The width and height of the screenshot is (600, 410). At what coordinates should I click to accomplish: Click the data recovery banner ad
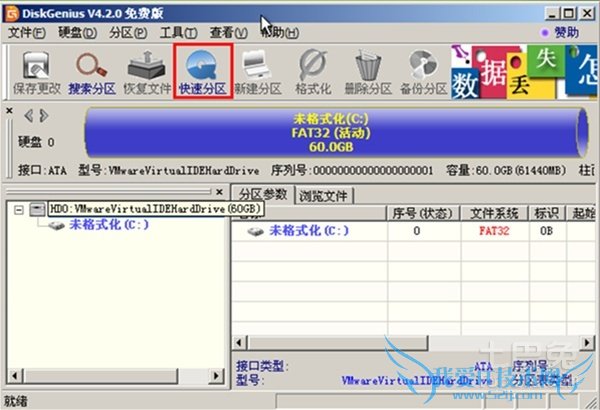(524, 72)
